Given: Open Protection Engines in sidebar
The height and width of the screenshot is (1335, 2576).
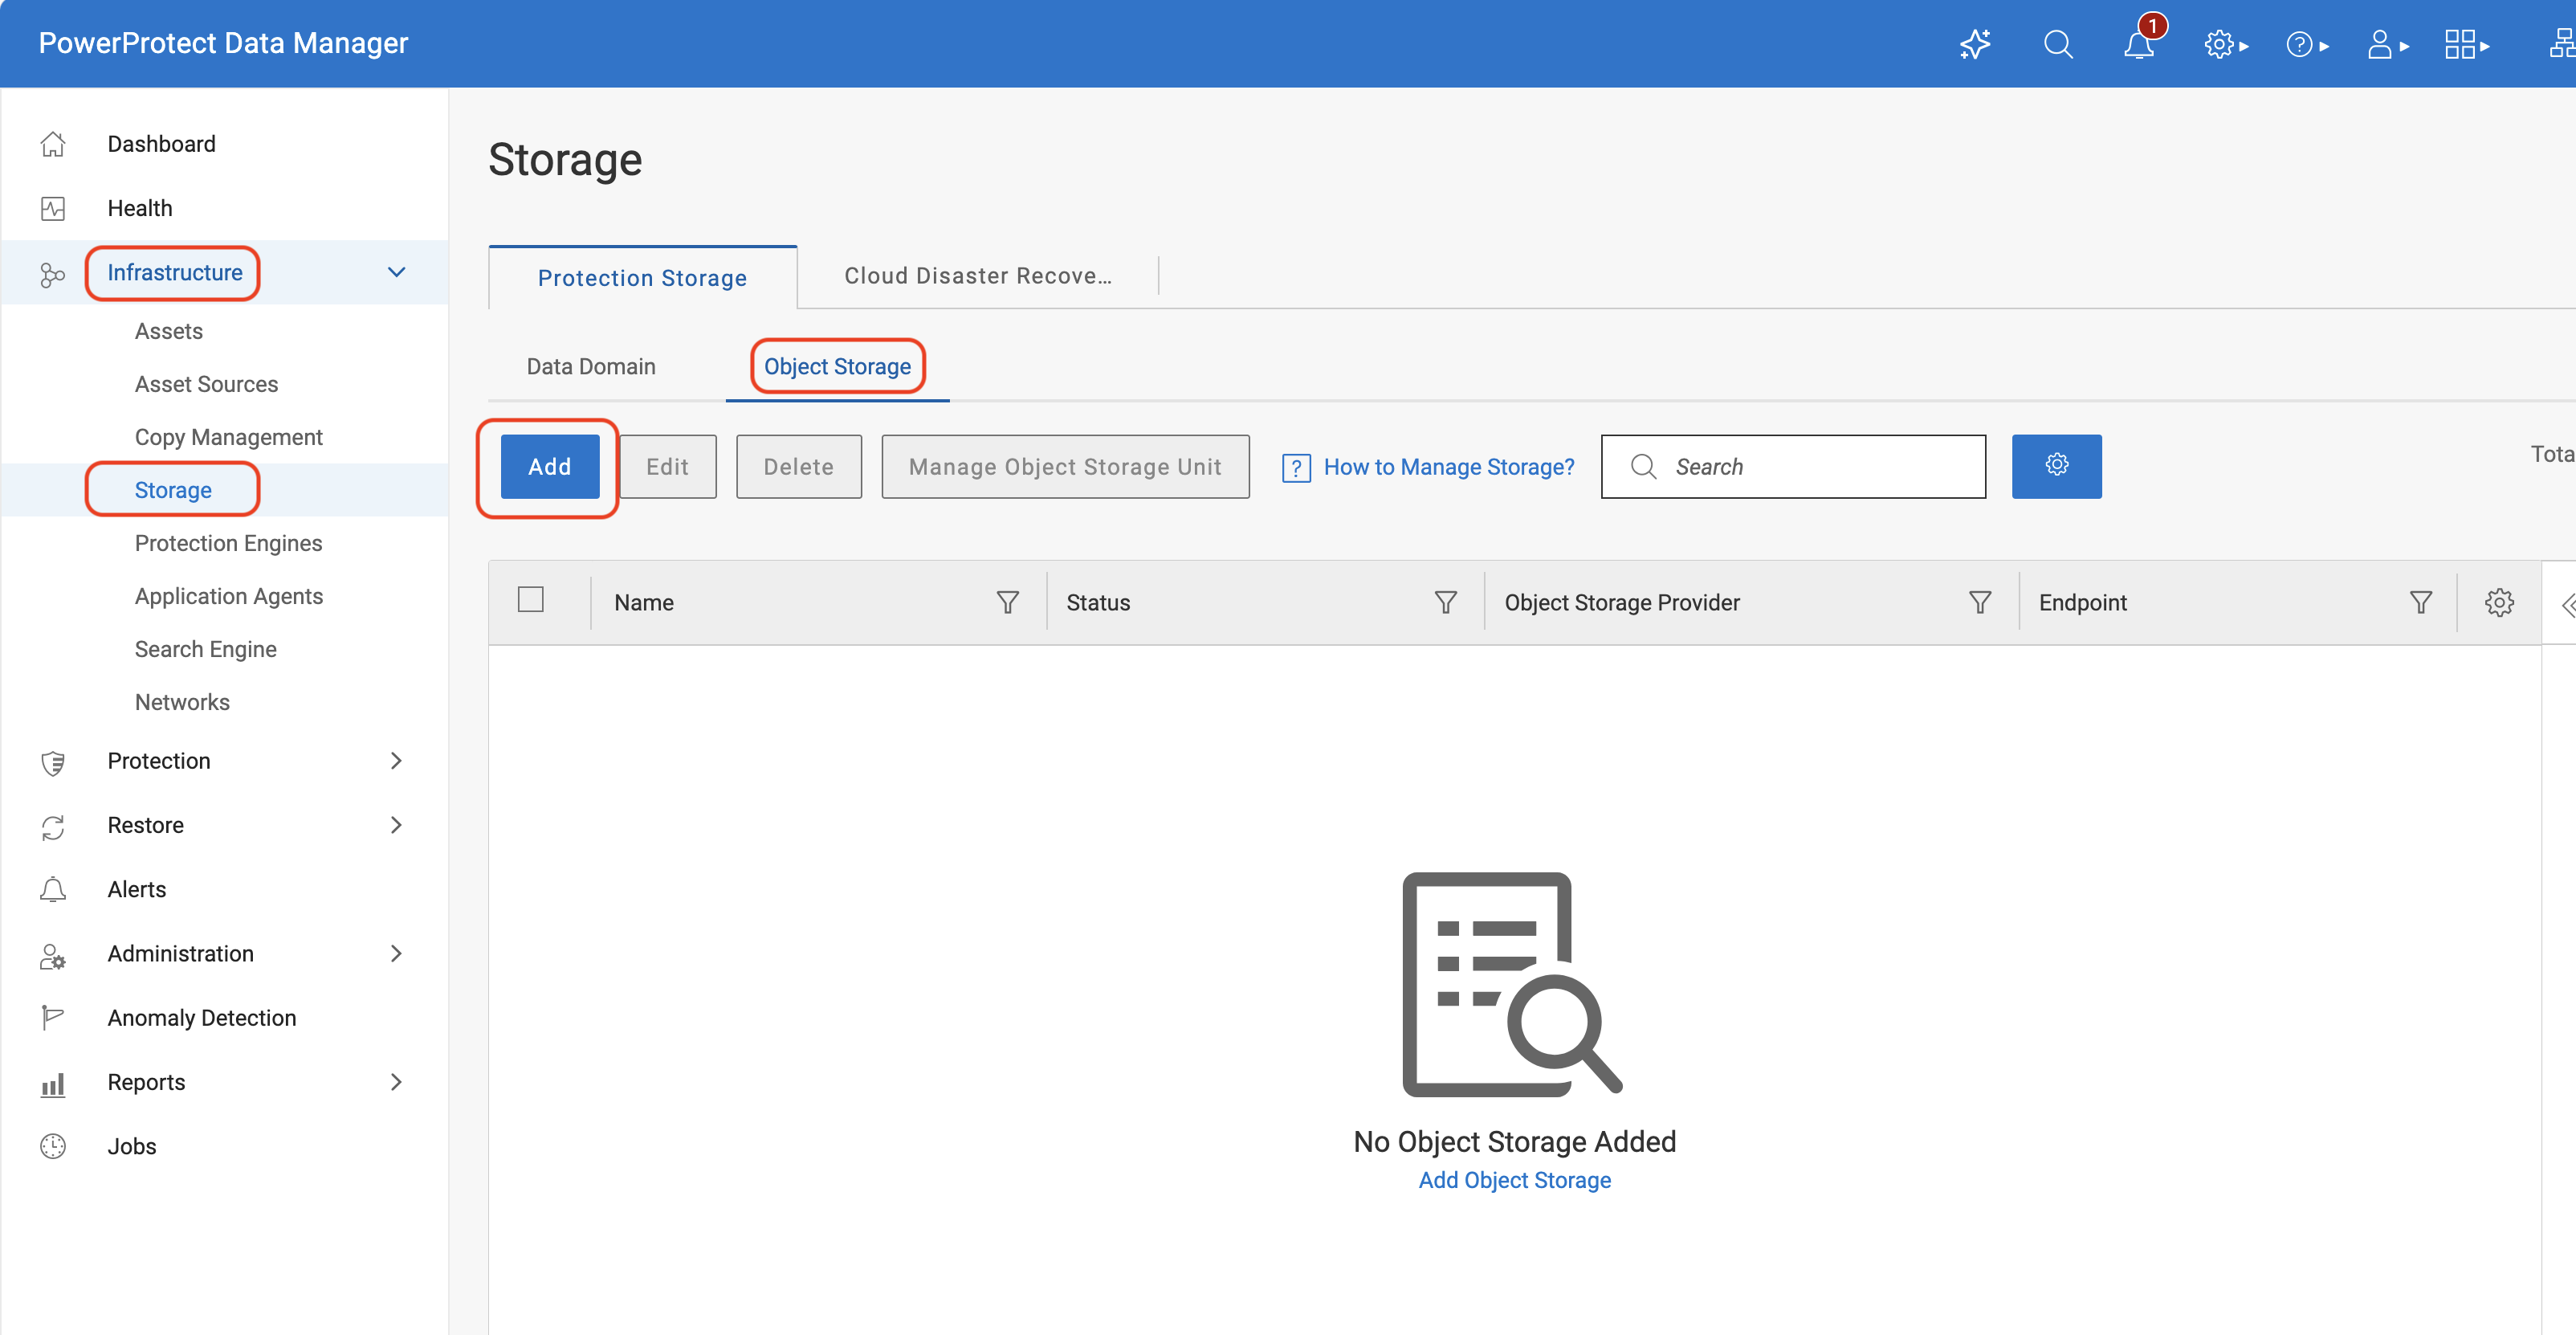Looking at the screenshot, I should pos(229,544).
